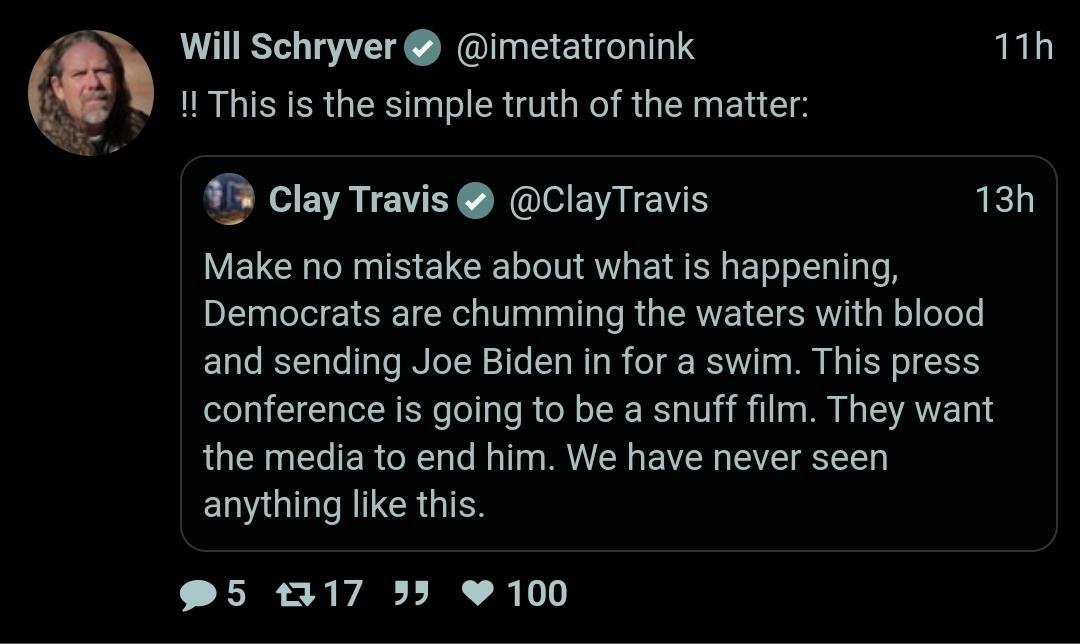The height and width of the screenshot is (644, 1080).
Task: Click the retweet count of 17
Action: tap(343, 594)
